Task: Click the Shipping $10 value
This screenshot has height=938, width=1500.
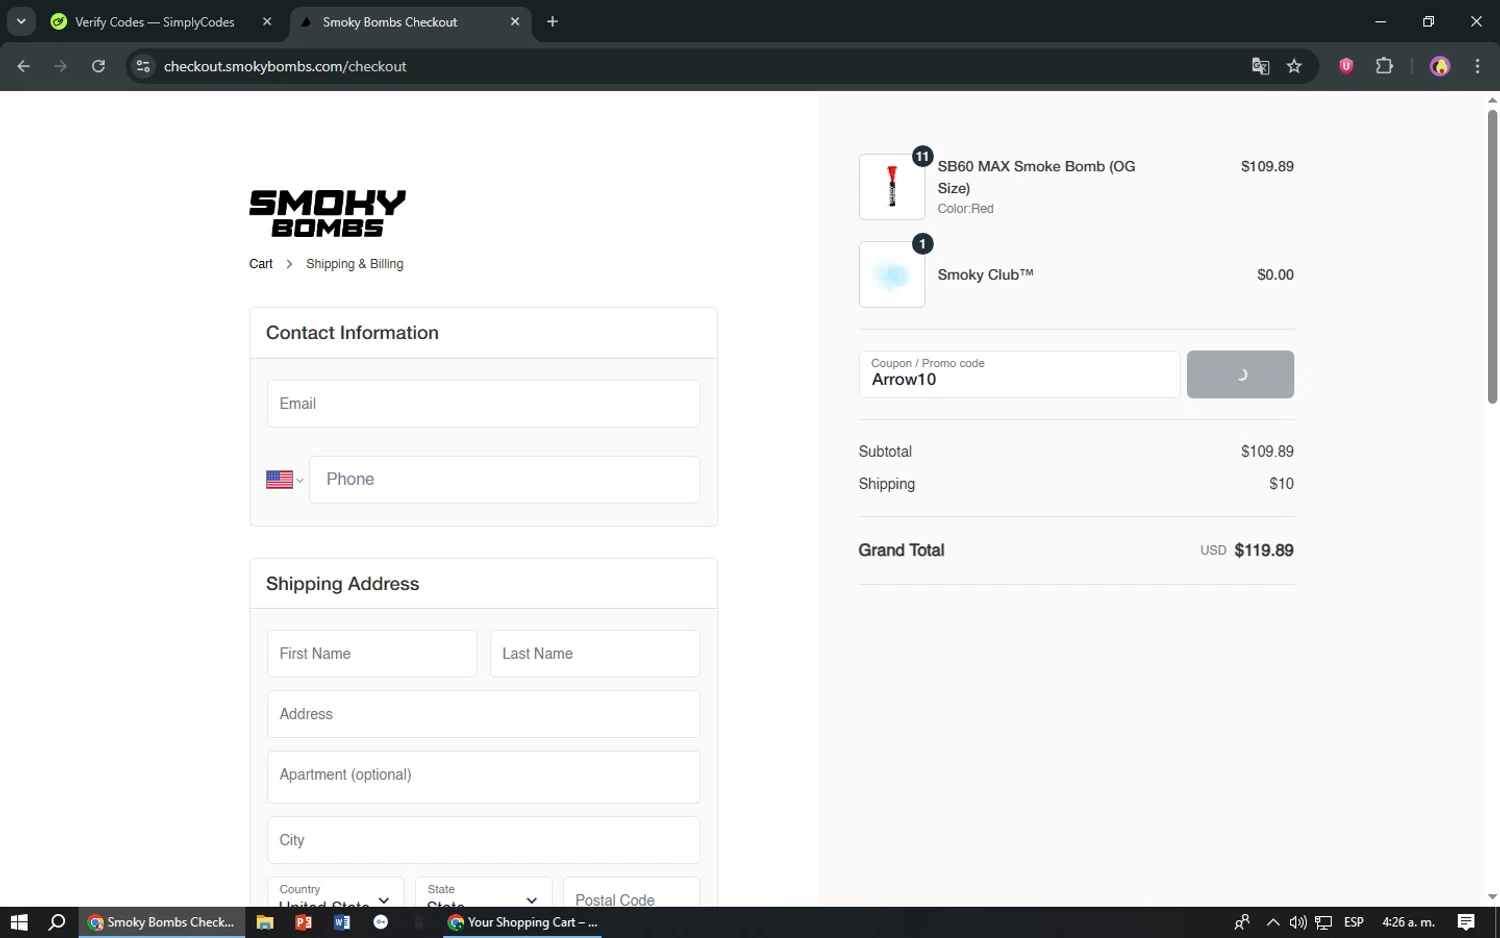Action: tap(1281, 484)
